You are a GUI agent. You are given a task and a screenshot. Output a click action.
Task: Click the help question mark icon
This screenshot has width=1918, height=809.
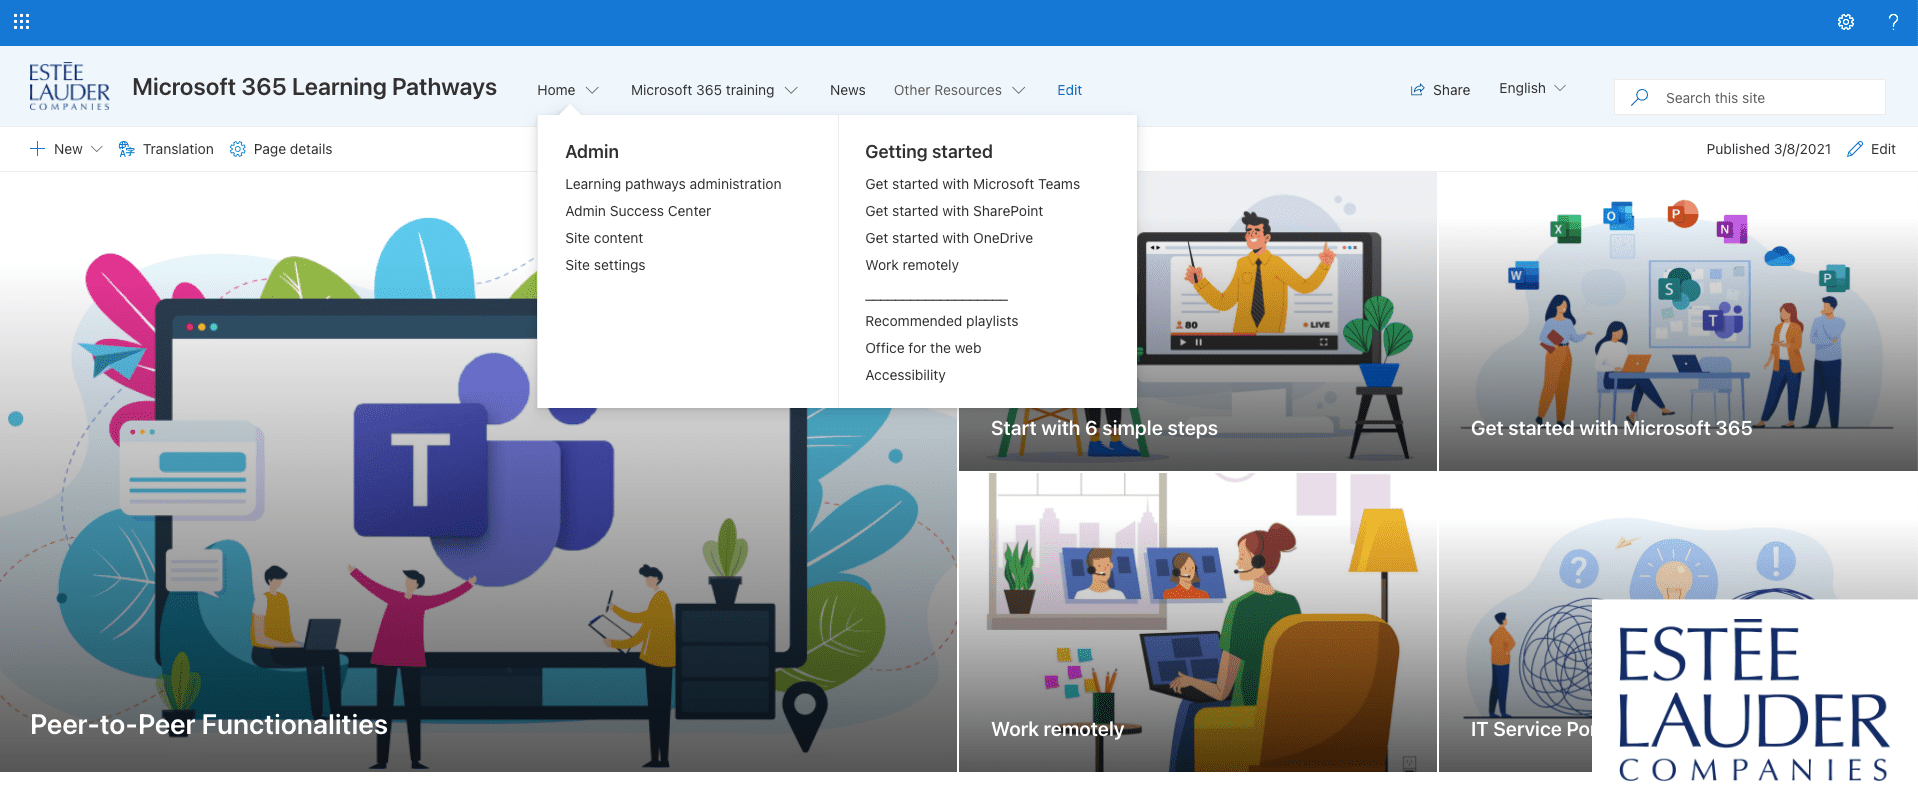pyautogui.click(x=1893, y=22)
